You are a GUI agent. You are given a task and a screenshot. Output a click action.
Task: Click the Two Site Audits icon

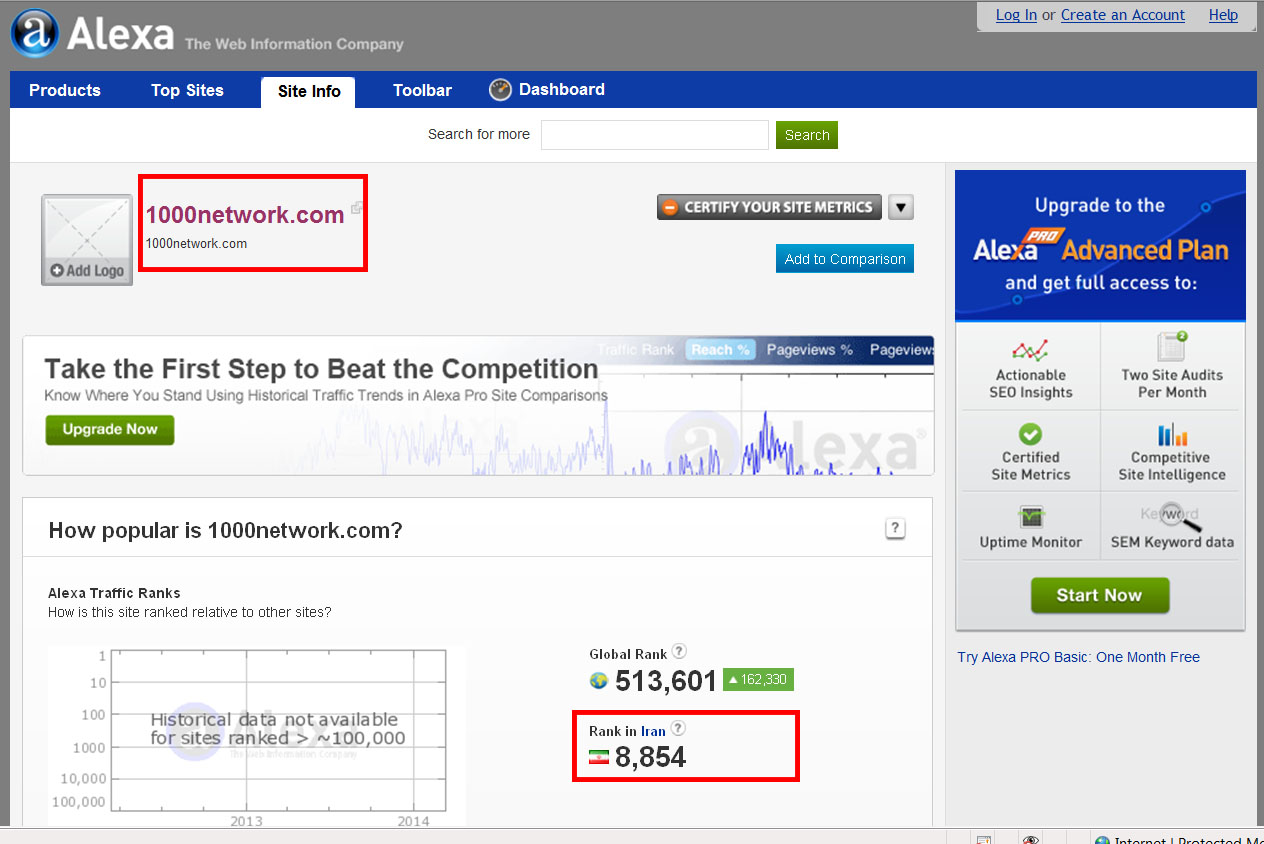coord(1172,347)
